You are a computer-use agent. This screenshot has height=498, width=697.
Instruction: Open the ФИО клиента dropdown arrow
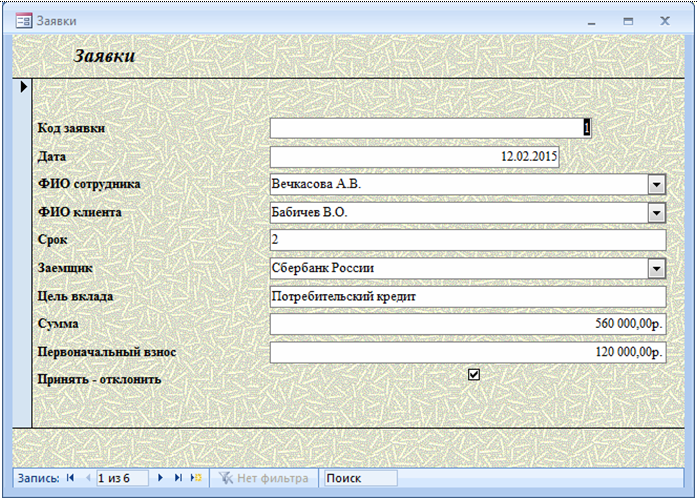tap(657, 213)
